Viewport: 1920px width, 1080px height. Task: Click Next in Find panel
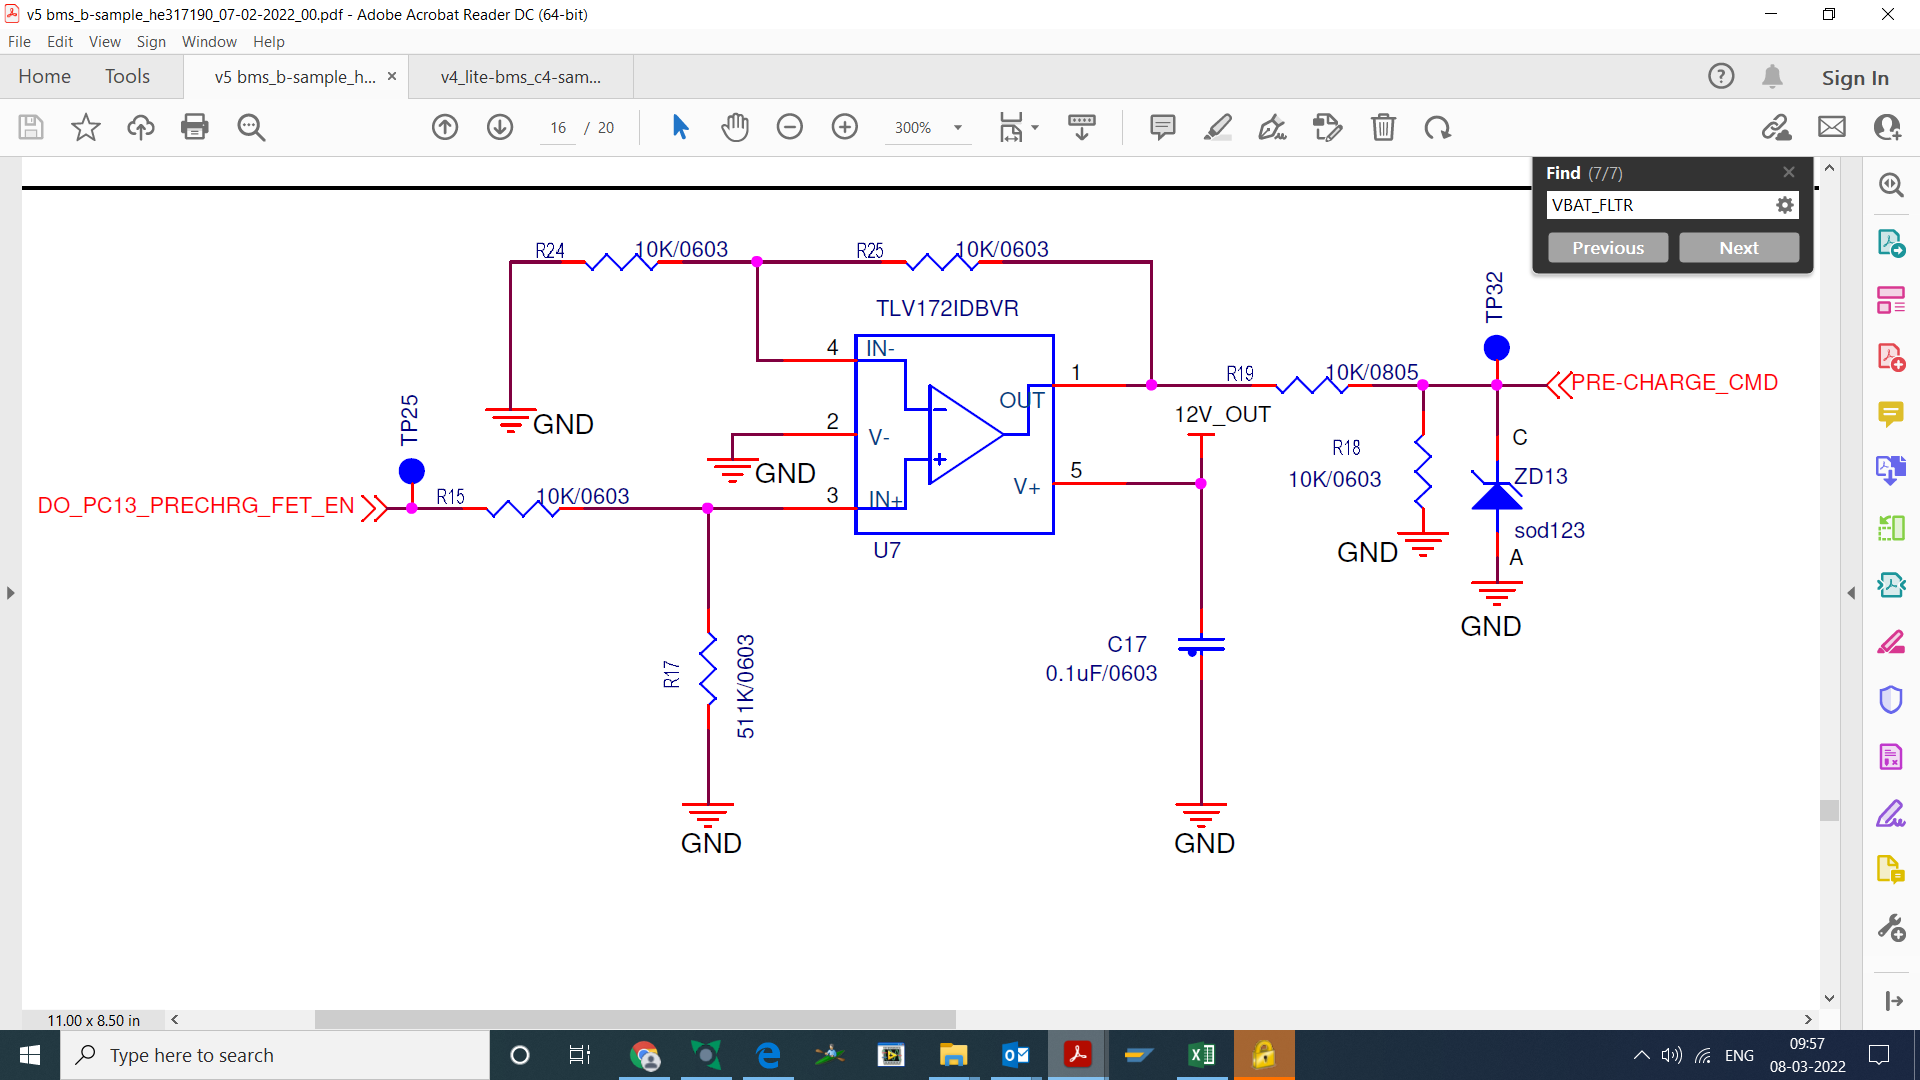(x=1739, y=248)
